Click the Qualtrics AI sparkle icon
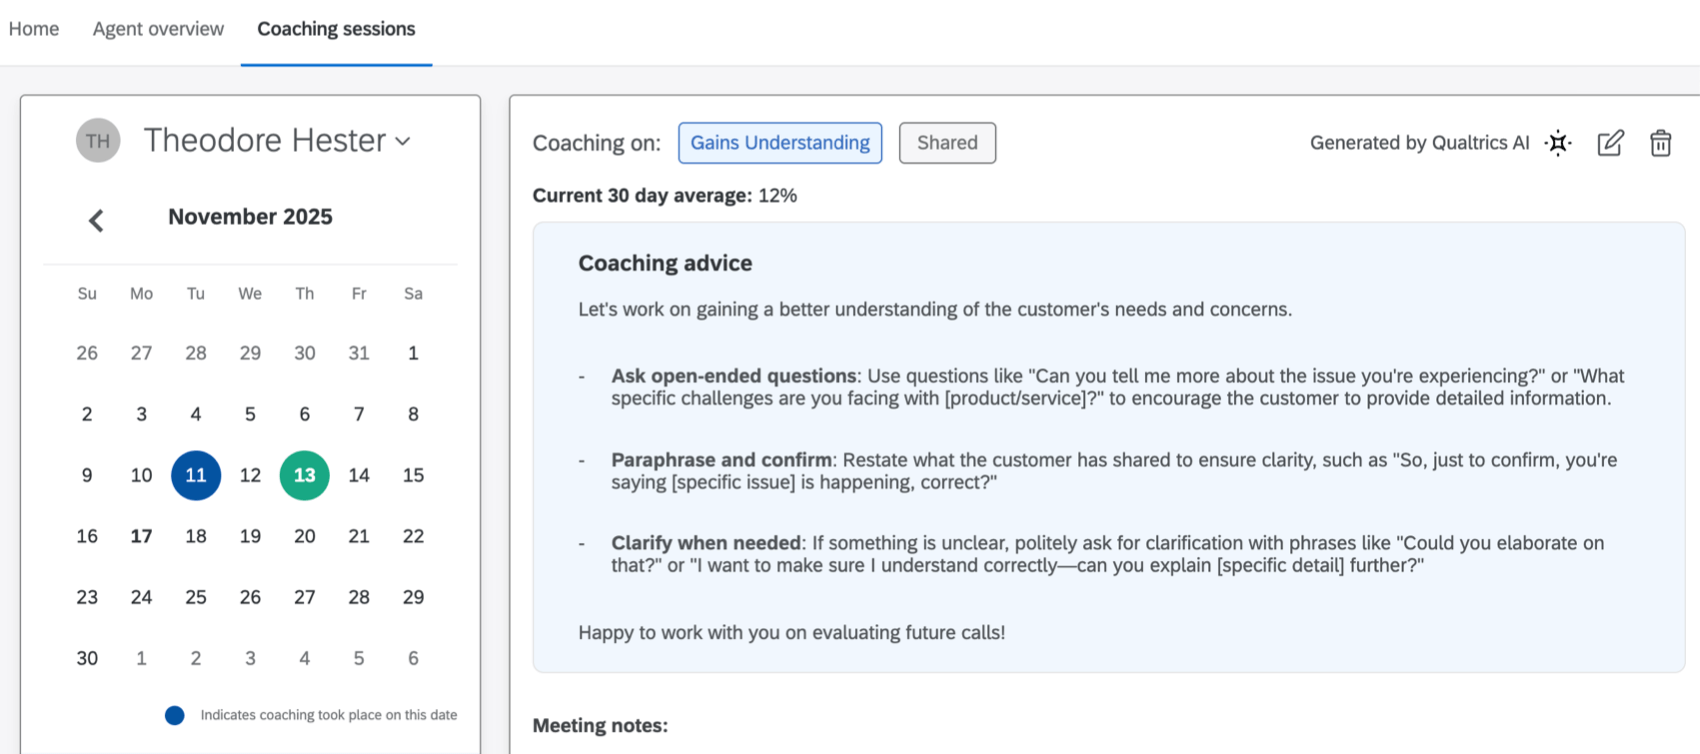The height and width of the screenshot is (754, 1700). pos(1558,143)
